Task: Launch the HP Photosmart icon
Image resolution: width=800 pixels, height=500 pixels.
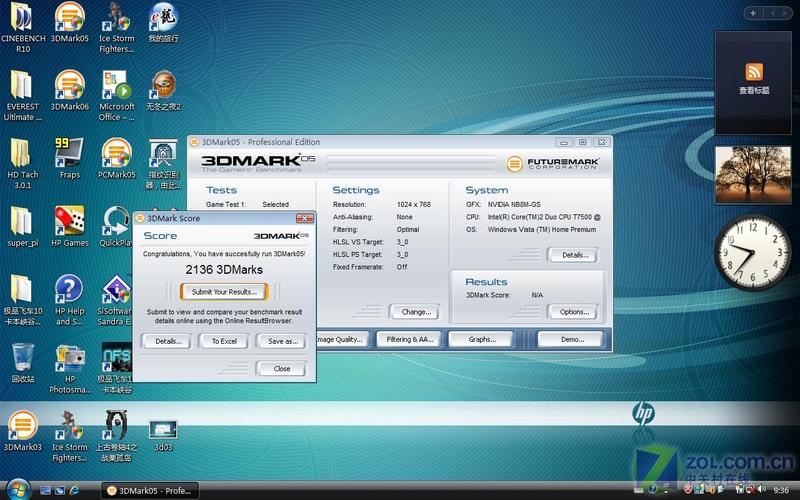Action: coord(70,358)
